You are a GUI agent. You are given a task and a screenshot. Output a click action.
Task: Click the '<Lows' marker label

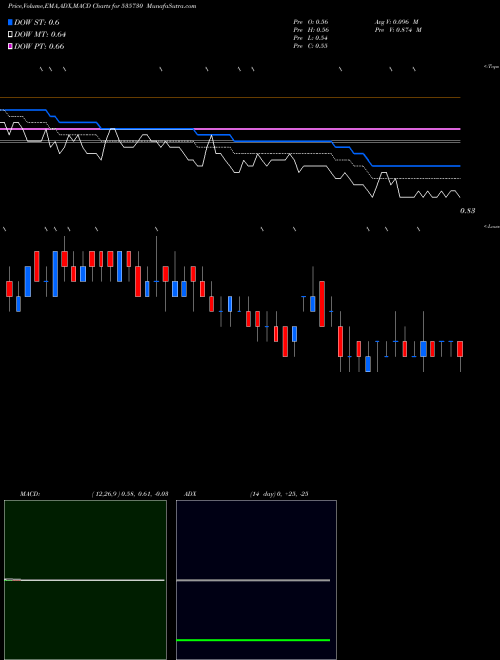point(492,226)
